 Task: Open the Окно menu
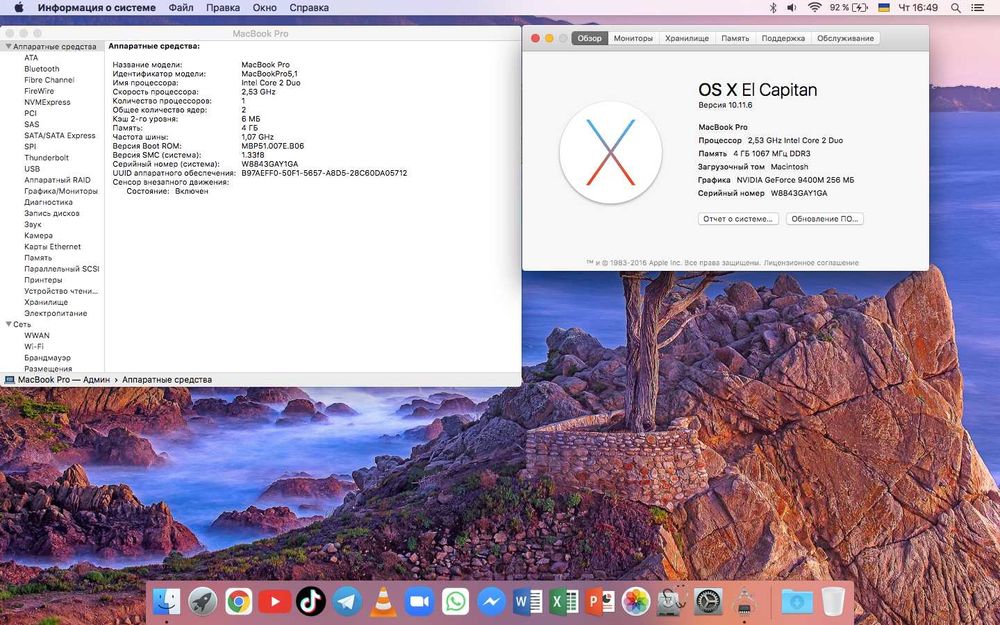coord(265,8)
